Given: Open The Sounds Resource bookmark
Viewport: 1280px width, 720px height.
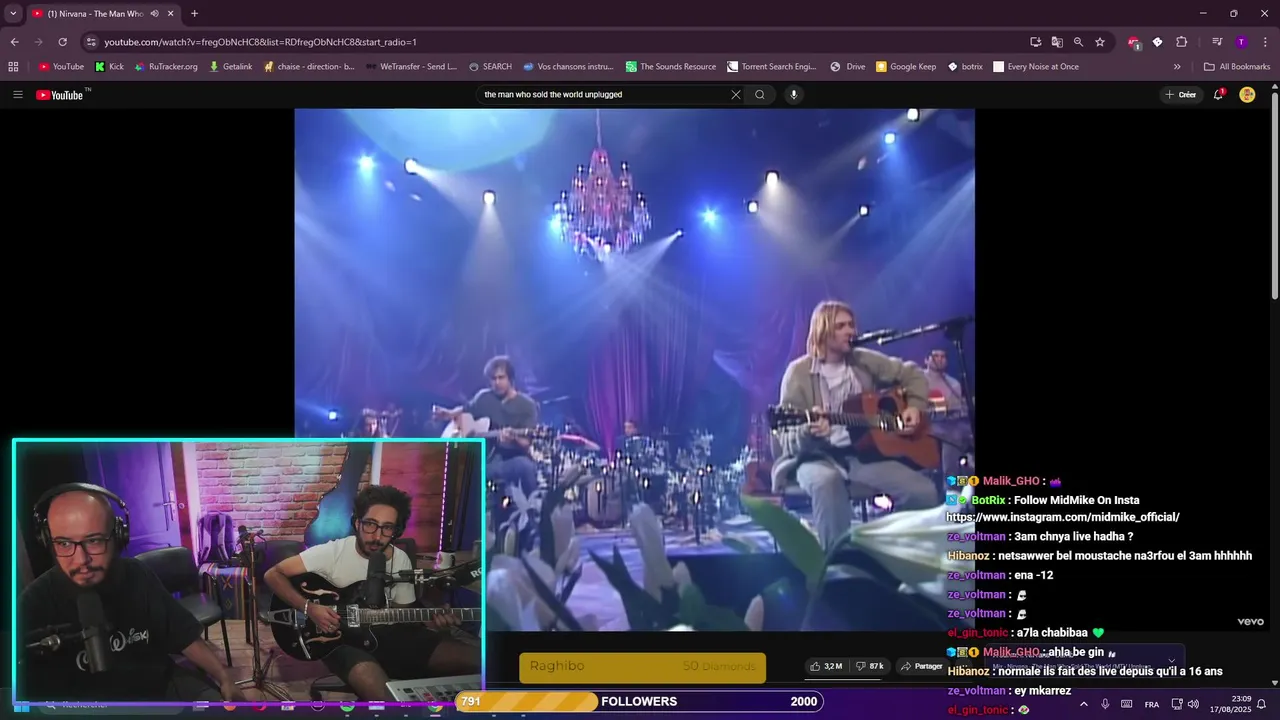Looking at the screenshot, I should point(670,67).
